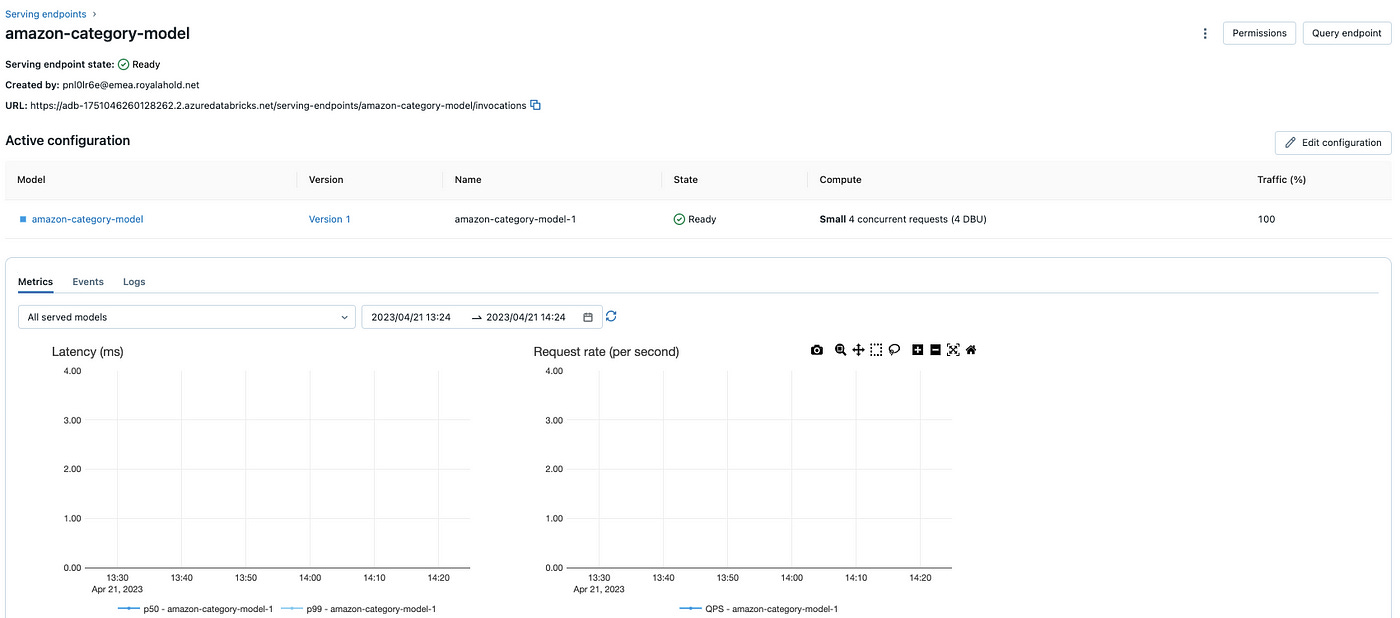Choose Box Select tool in chart toolbar

[876, 350]
